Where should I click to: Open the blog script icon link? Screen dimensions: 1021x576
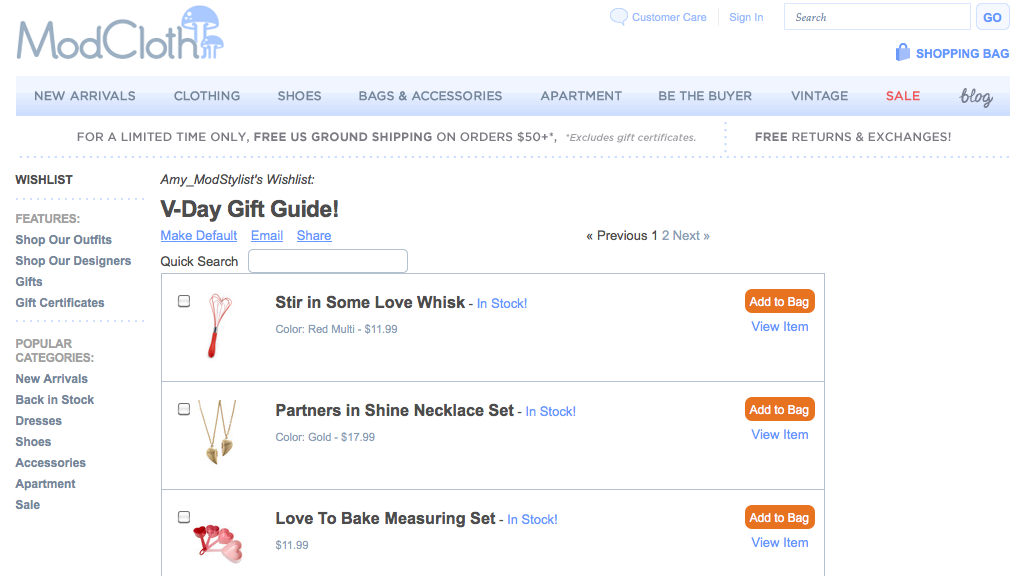pos(976,96)
